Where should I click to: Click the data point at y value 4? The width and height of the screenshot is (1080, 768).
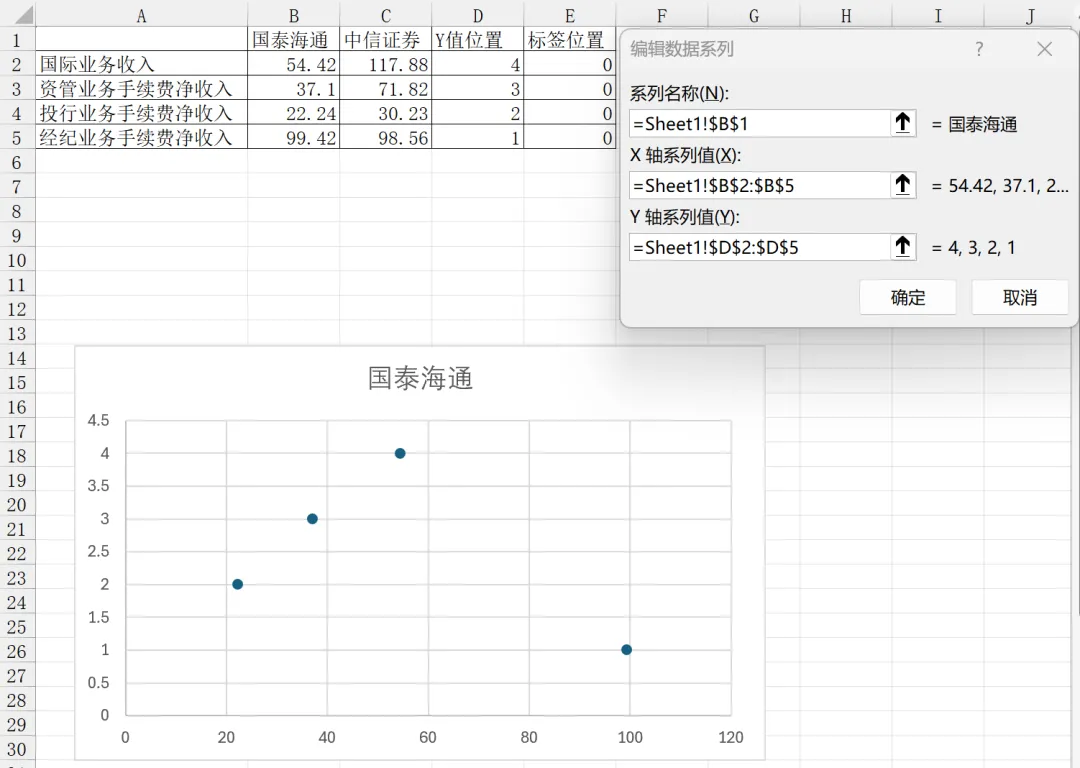(400, 453)
